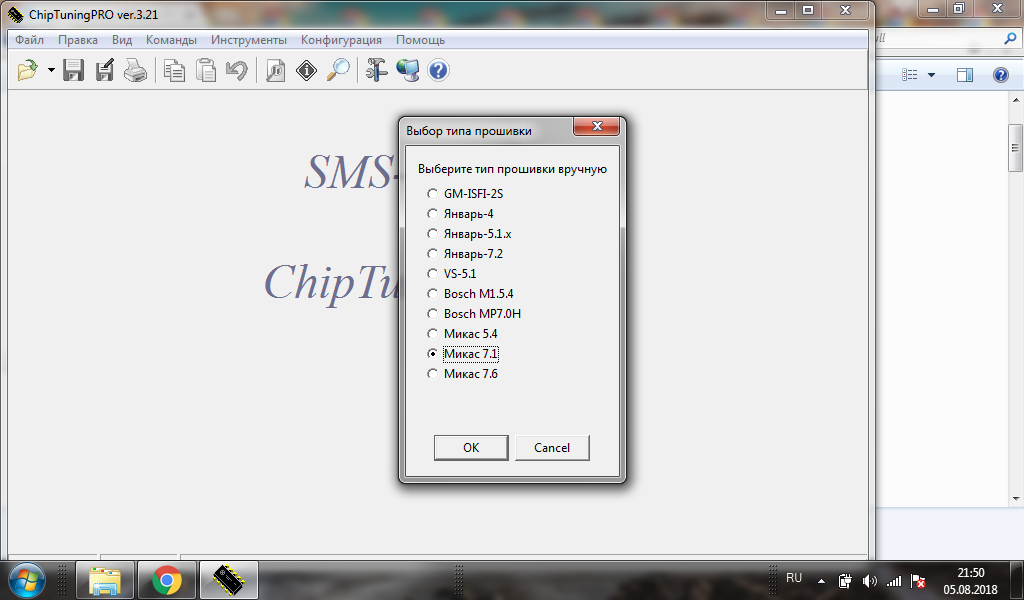Viewport: 1024px width, 600px height.
Task: Click the Explorer window vertical scrollbar
Action: pyautogui.click(x=1015, y=300)
